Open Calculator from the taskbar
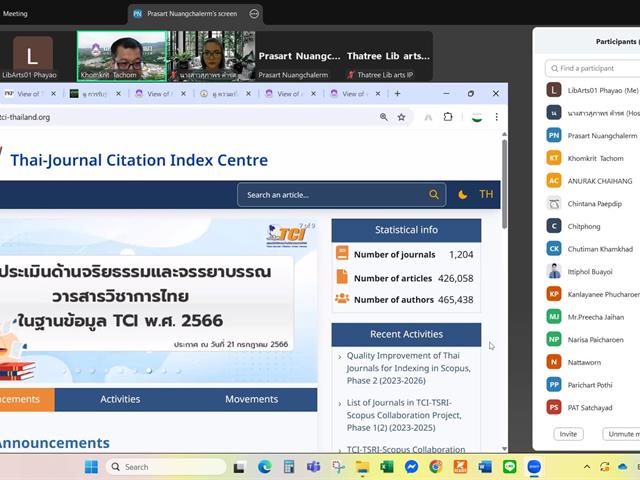The image size is (640, 480). coord(289,467)
